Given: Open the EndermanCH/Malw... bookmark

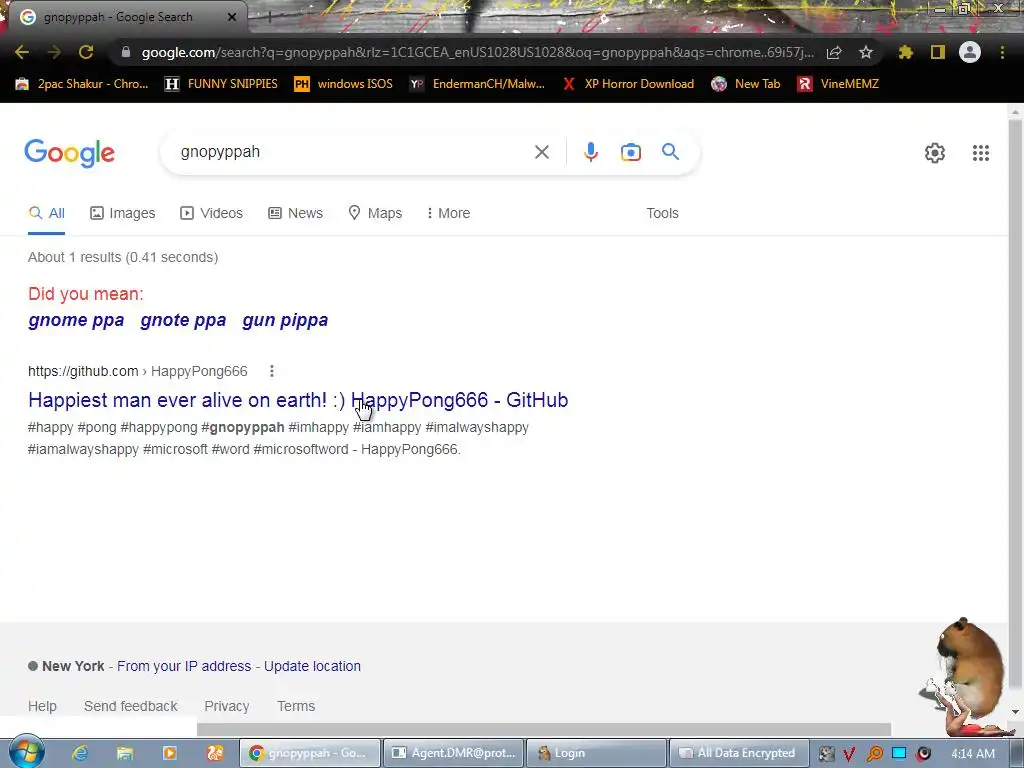Looking at the screenshot, I should coord(477,84).
